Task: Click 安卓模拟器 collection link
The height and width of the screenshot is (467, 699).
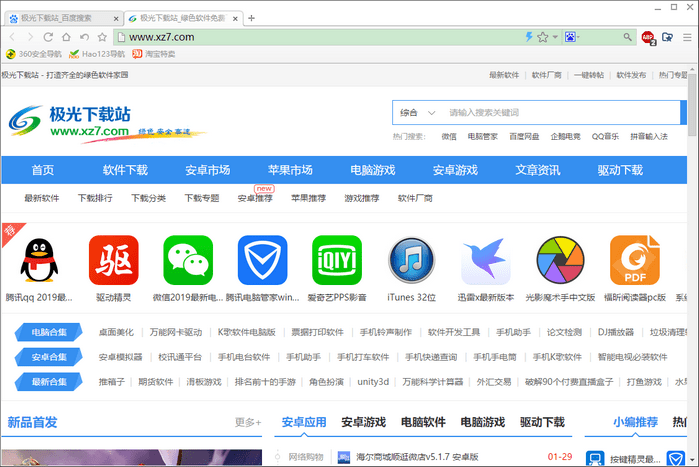Action: click(x=120, y=357)
